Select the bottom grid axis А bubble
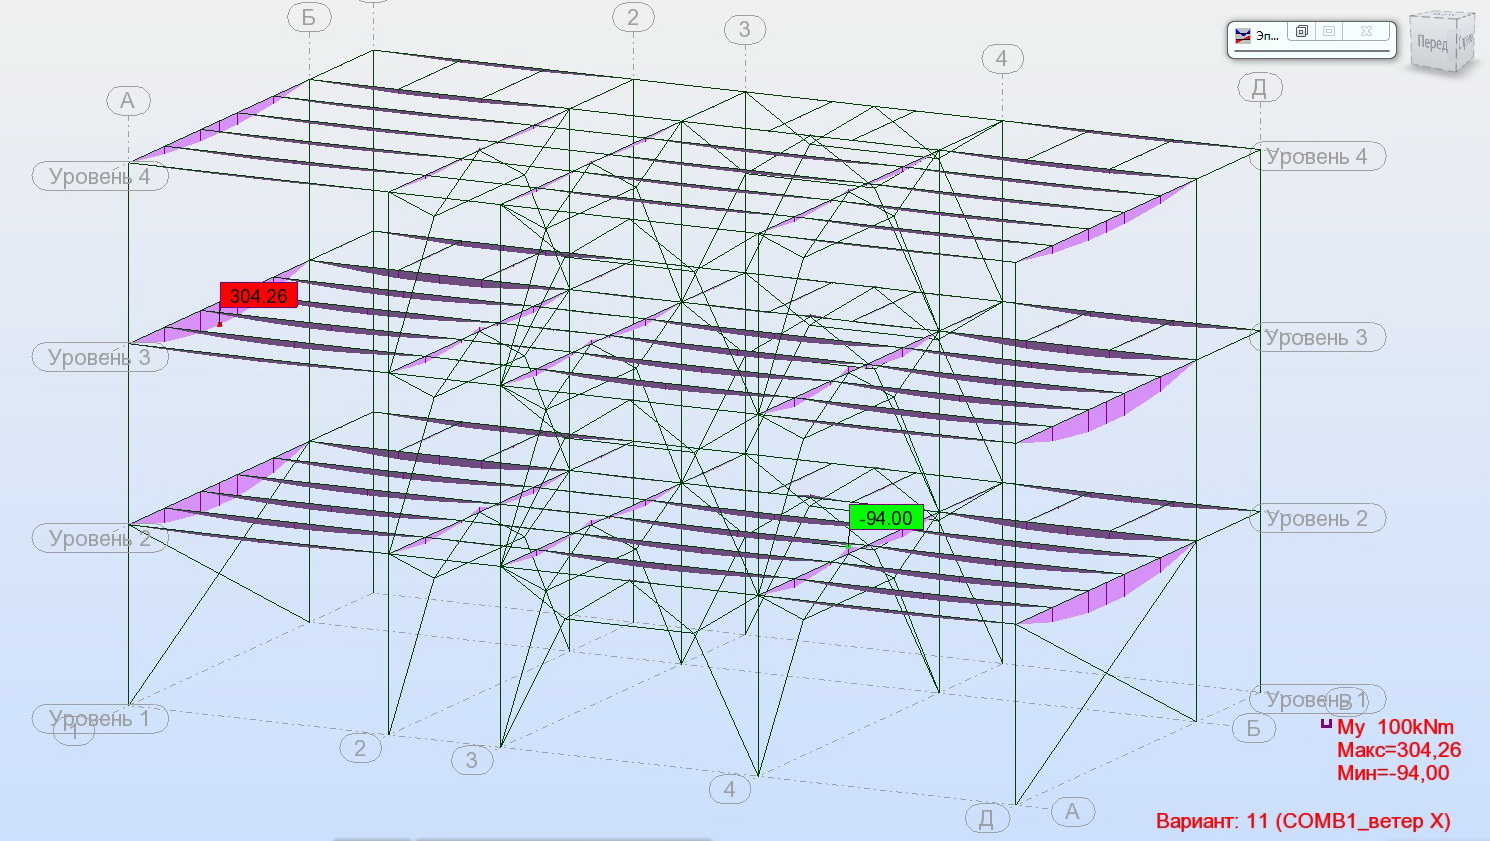 pyautogui.click(x=1073, y=812)
